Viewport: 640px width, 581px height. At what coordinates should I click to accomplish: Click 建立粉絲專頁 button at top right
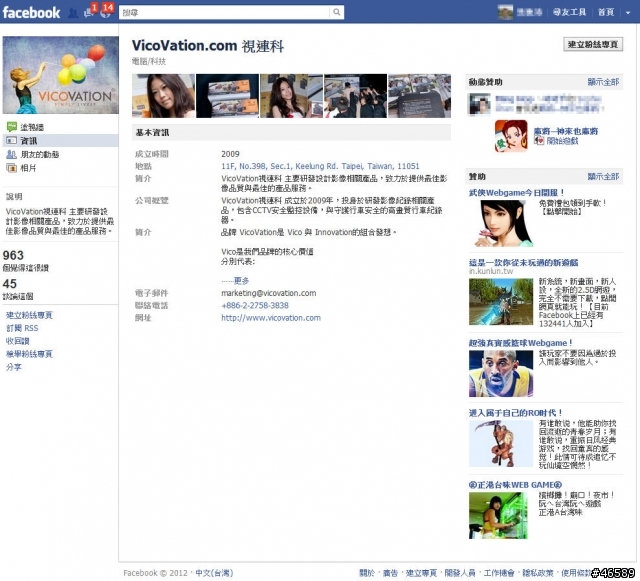pyautogui.click(x=593, y=44)
